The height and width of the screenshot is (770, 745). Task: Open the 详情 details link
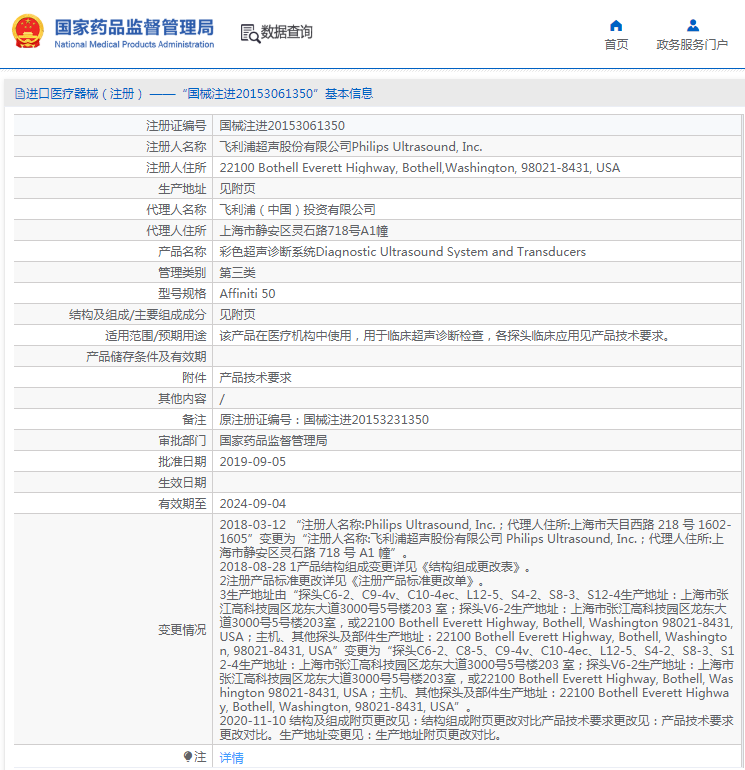231,758
